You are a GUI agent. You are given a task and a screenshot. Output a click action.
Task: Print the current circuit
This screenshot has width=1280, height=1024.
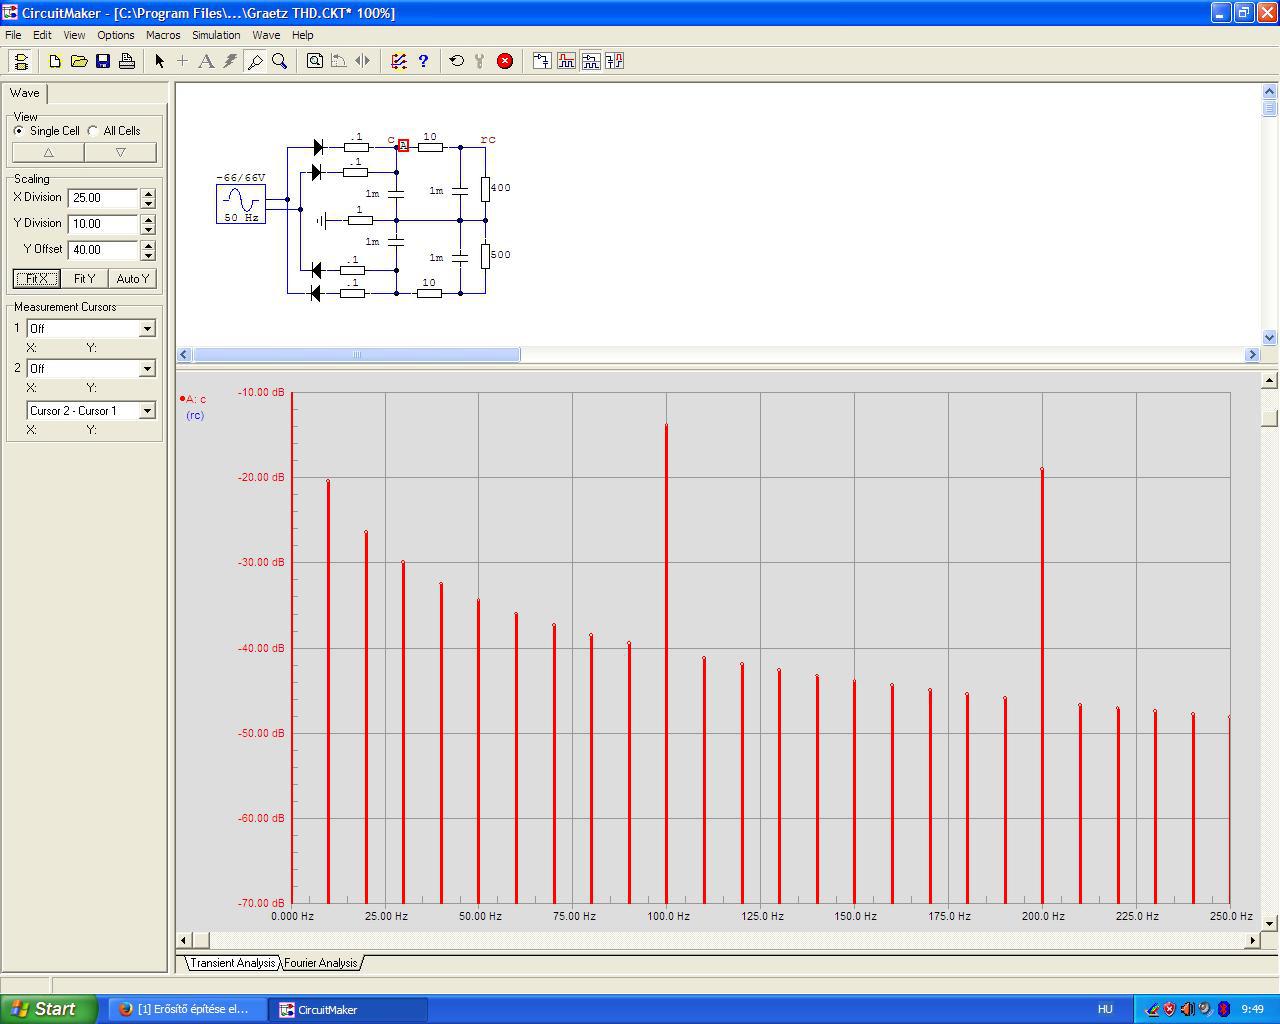coord(127,61)
